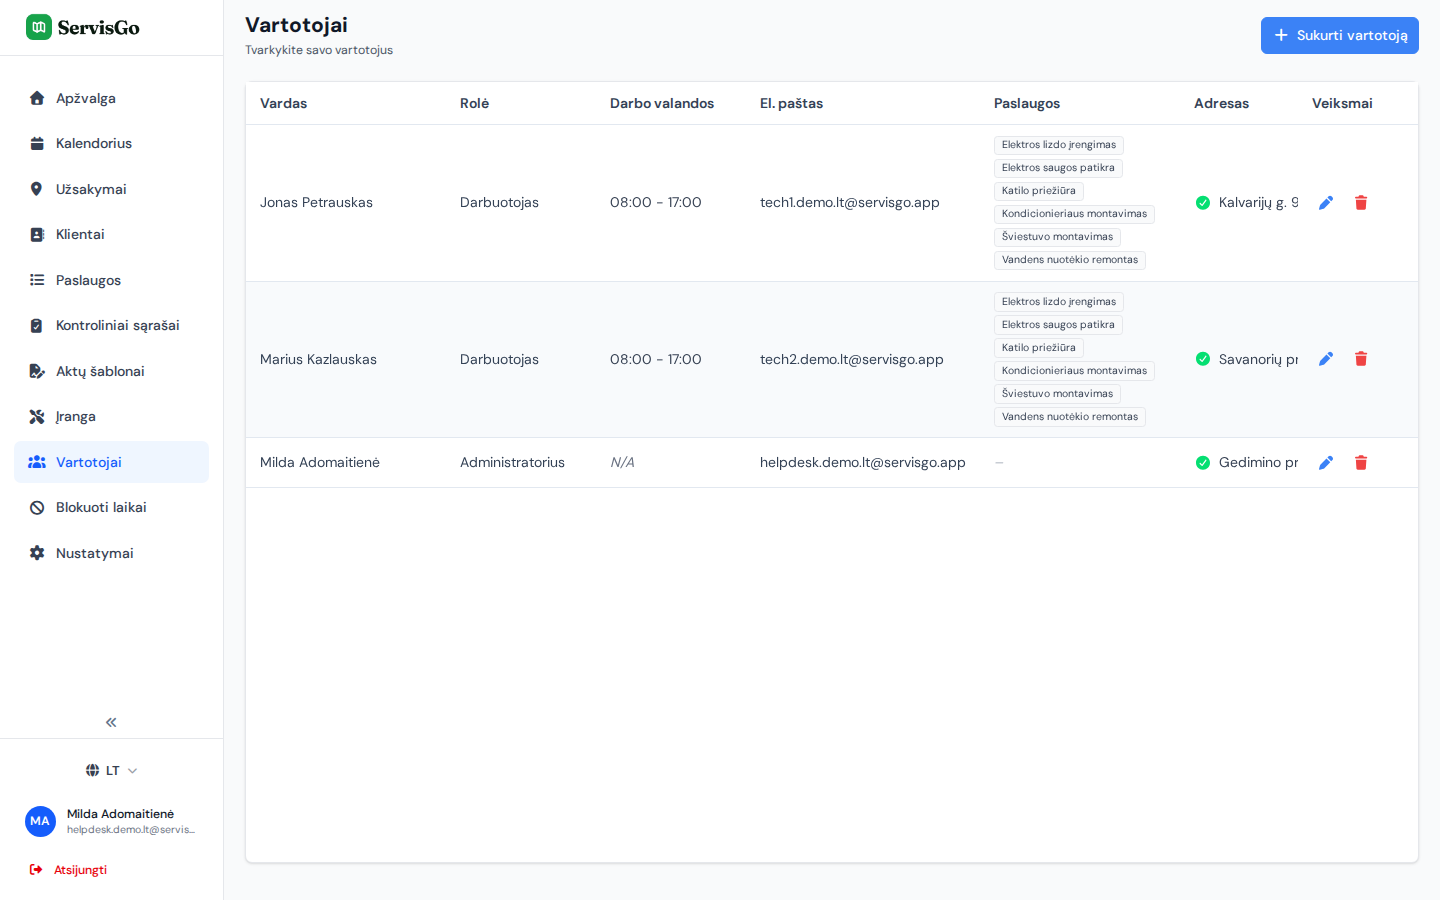Screen dimensions: 1440x900
Task: Click the edit pencil for Milda Adomaitienė
Action: coord(1326,463)
